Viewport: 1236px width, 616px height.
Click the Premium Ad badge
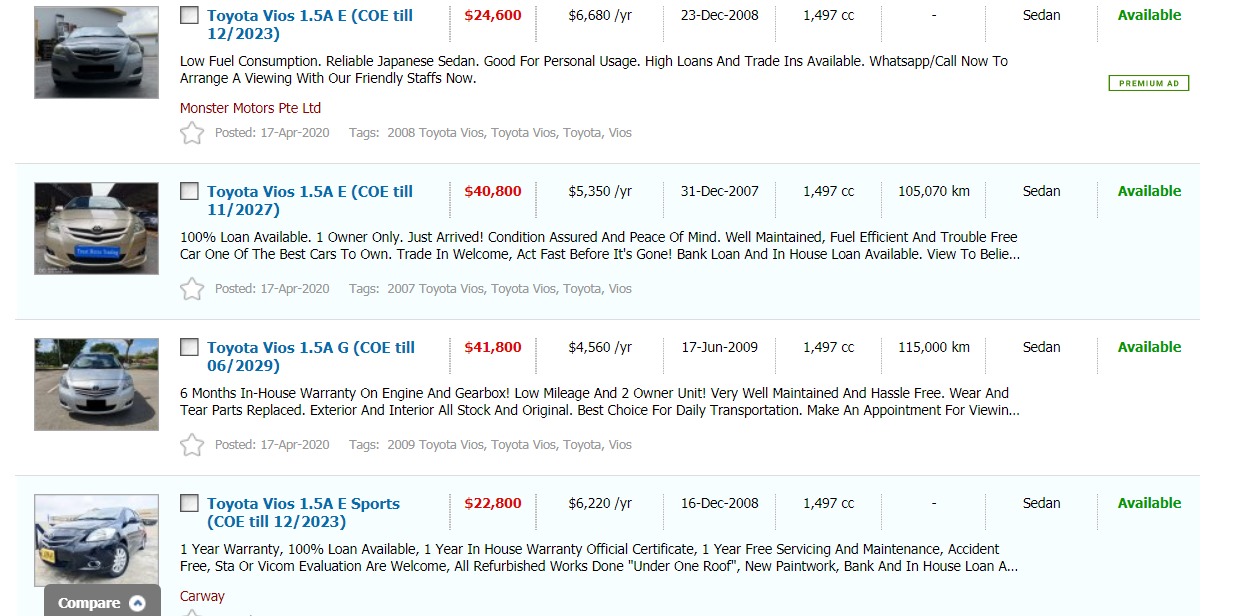pos(1148,83)
